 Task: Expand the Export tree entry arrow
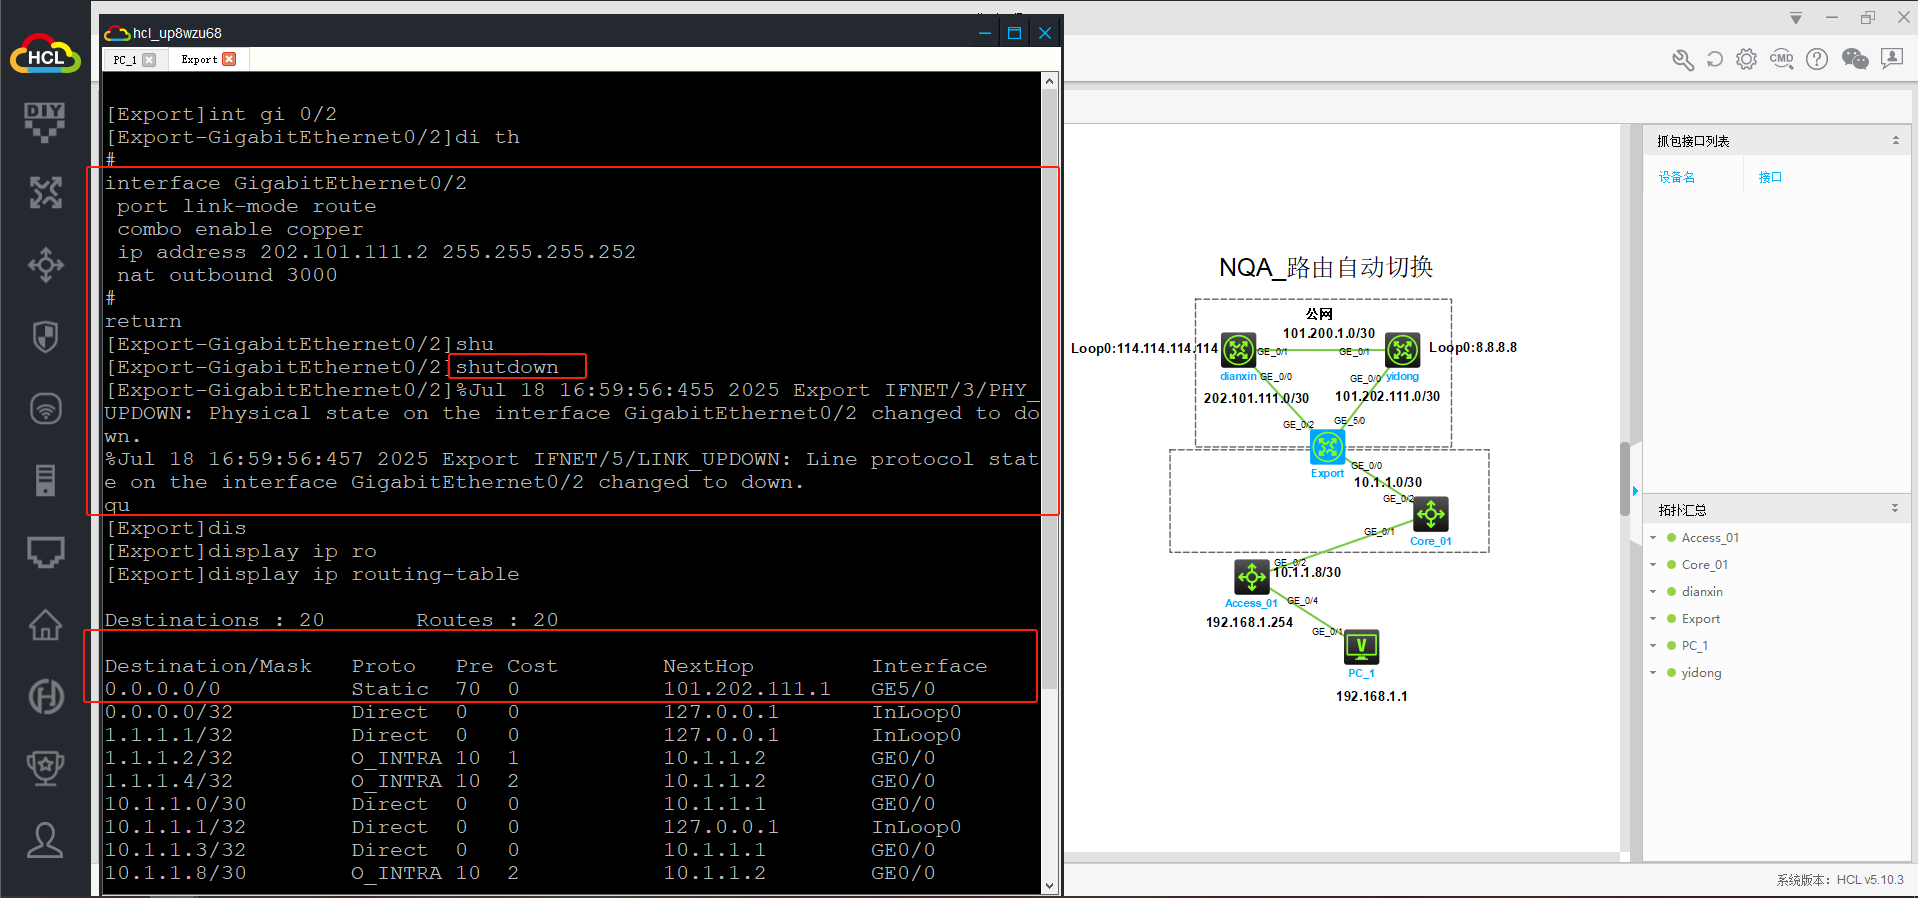(x=1653, y=619)
